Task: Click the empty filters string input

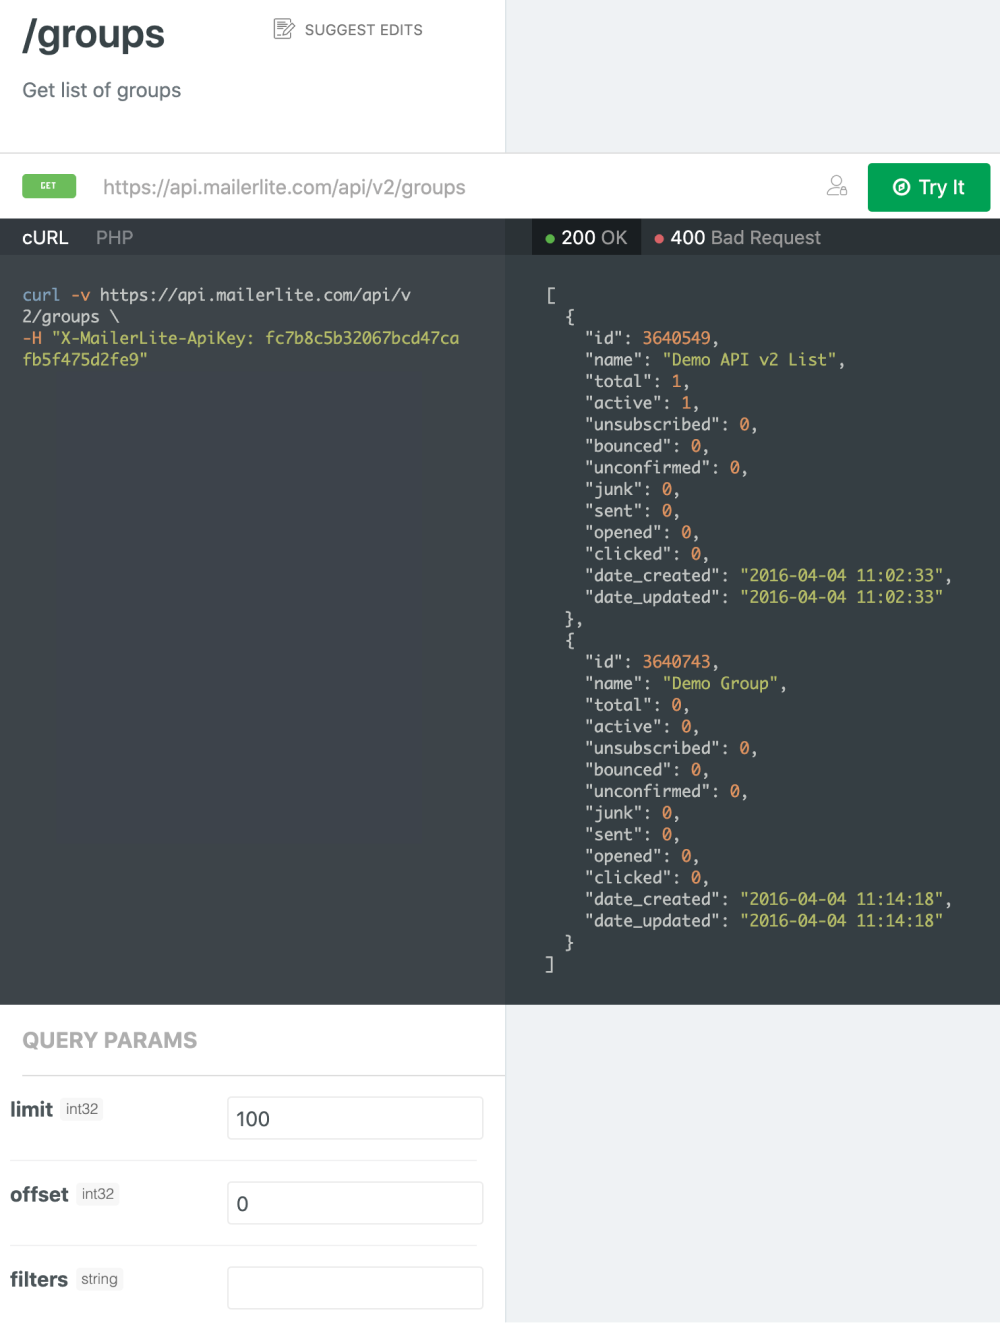Action: pos(355,1288)
